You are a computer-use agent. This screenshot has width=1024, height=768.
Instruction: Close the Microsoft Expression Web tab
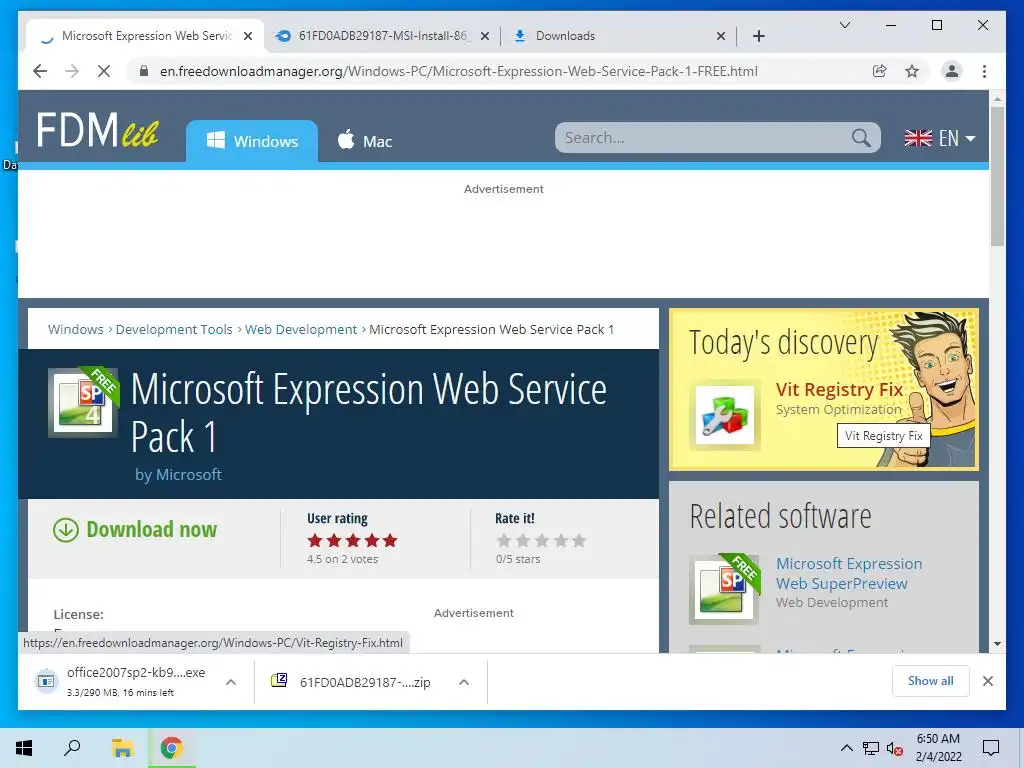248,36
